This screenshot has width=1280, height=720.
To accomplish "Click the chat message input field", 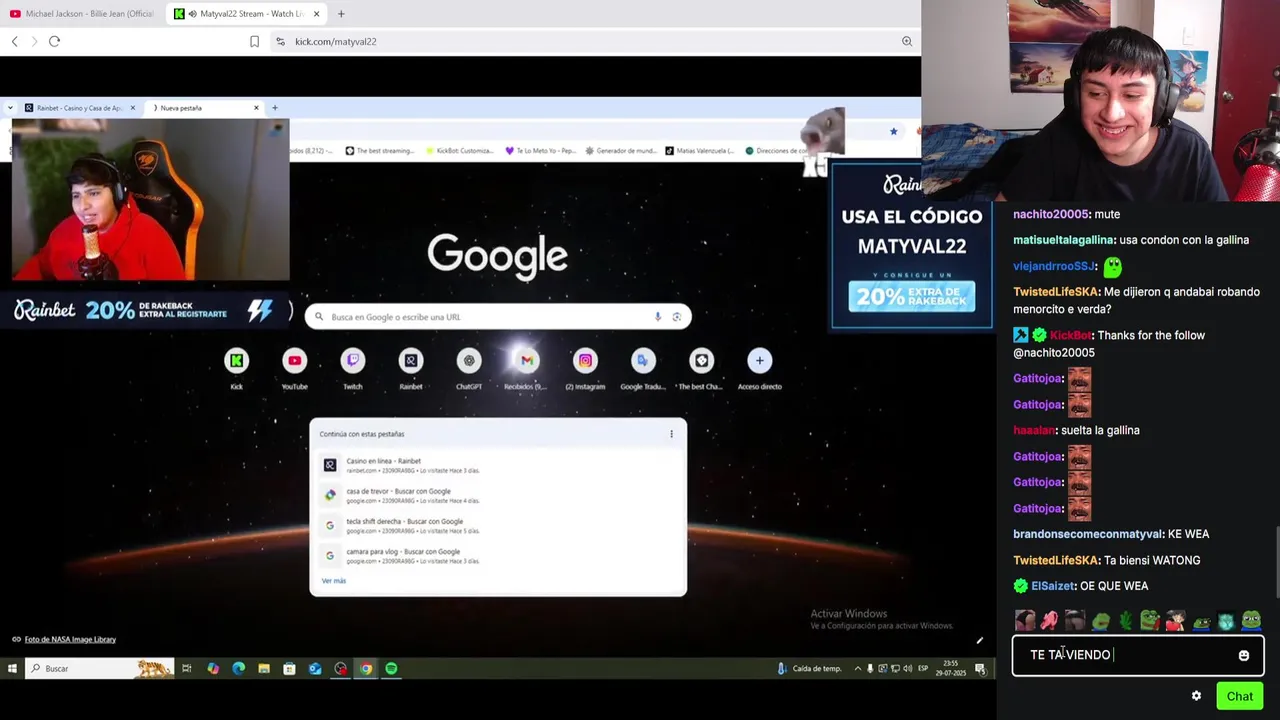I will click(1125, 655).
